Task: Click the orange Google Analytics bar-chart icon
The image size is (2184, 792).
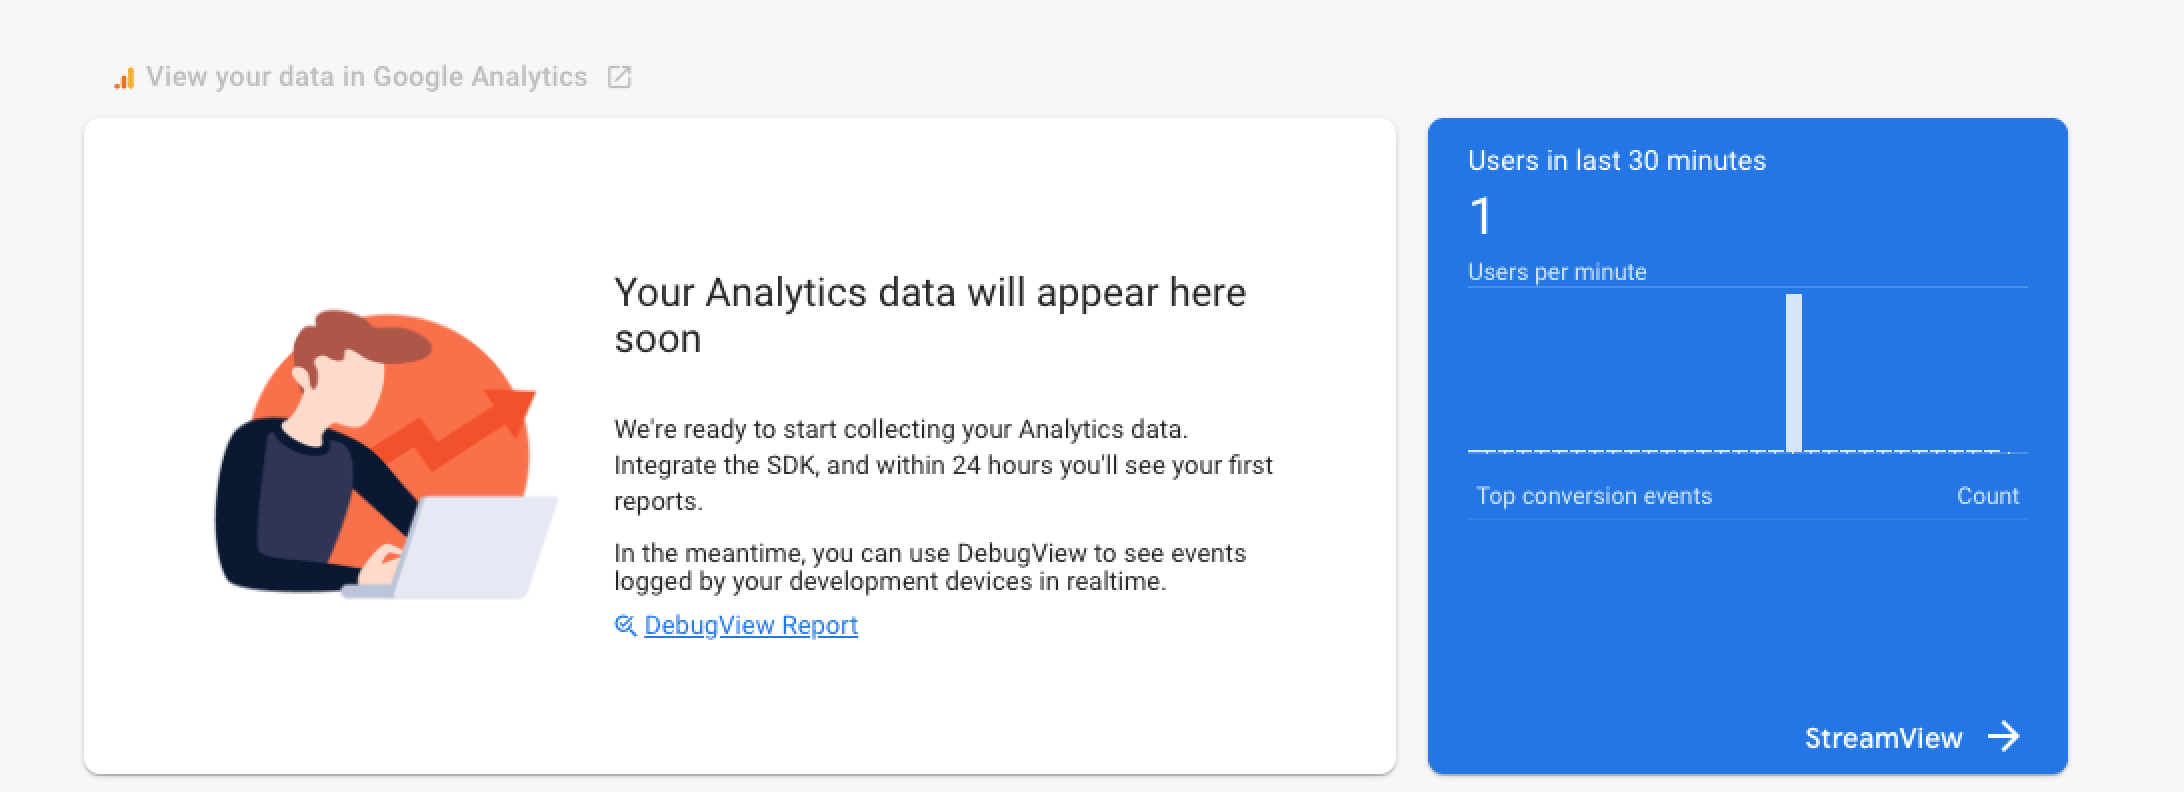Action: point(124,78)
